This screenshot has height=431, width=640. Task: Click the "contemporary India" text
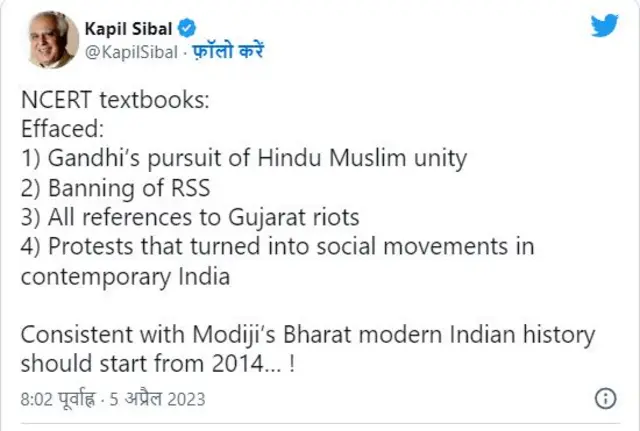click(125, 276)
